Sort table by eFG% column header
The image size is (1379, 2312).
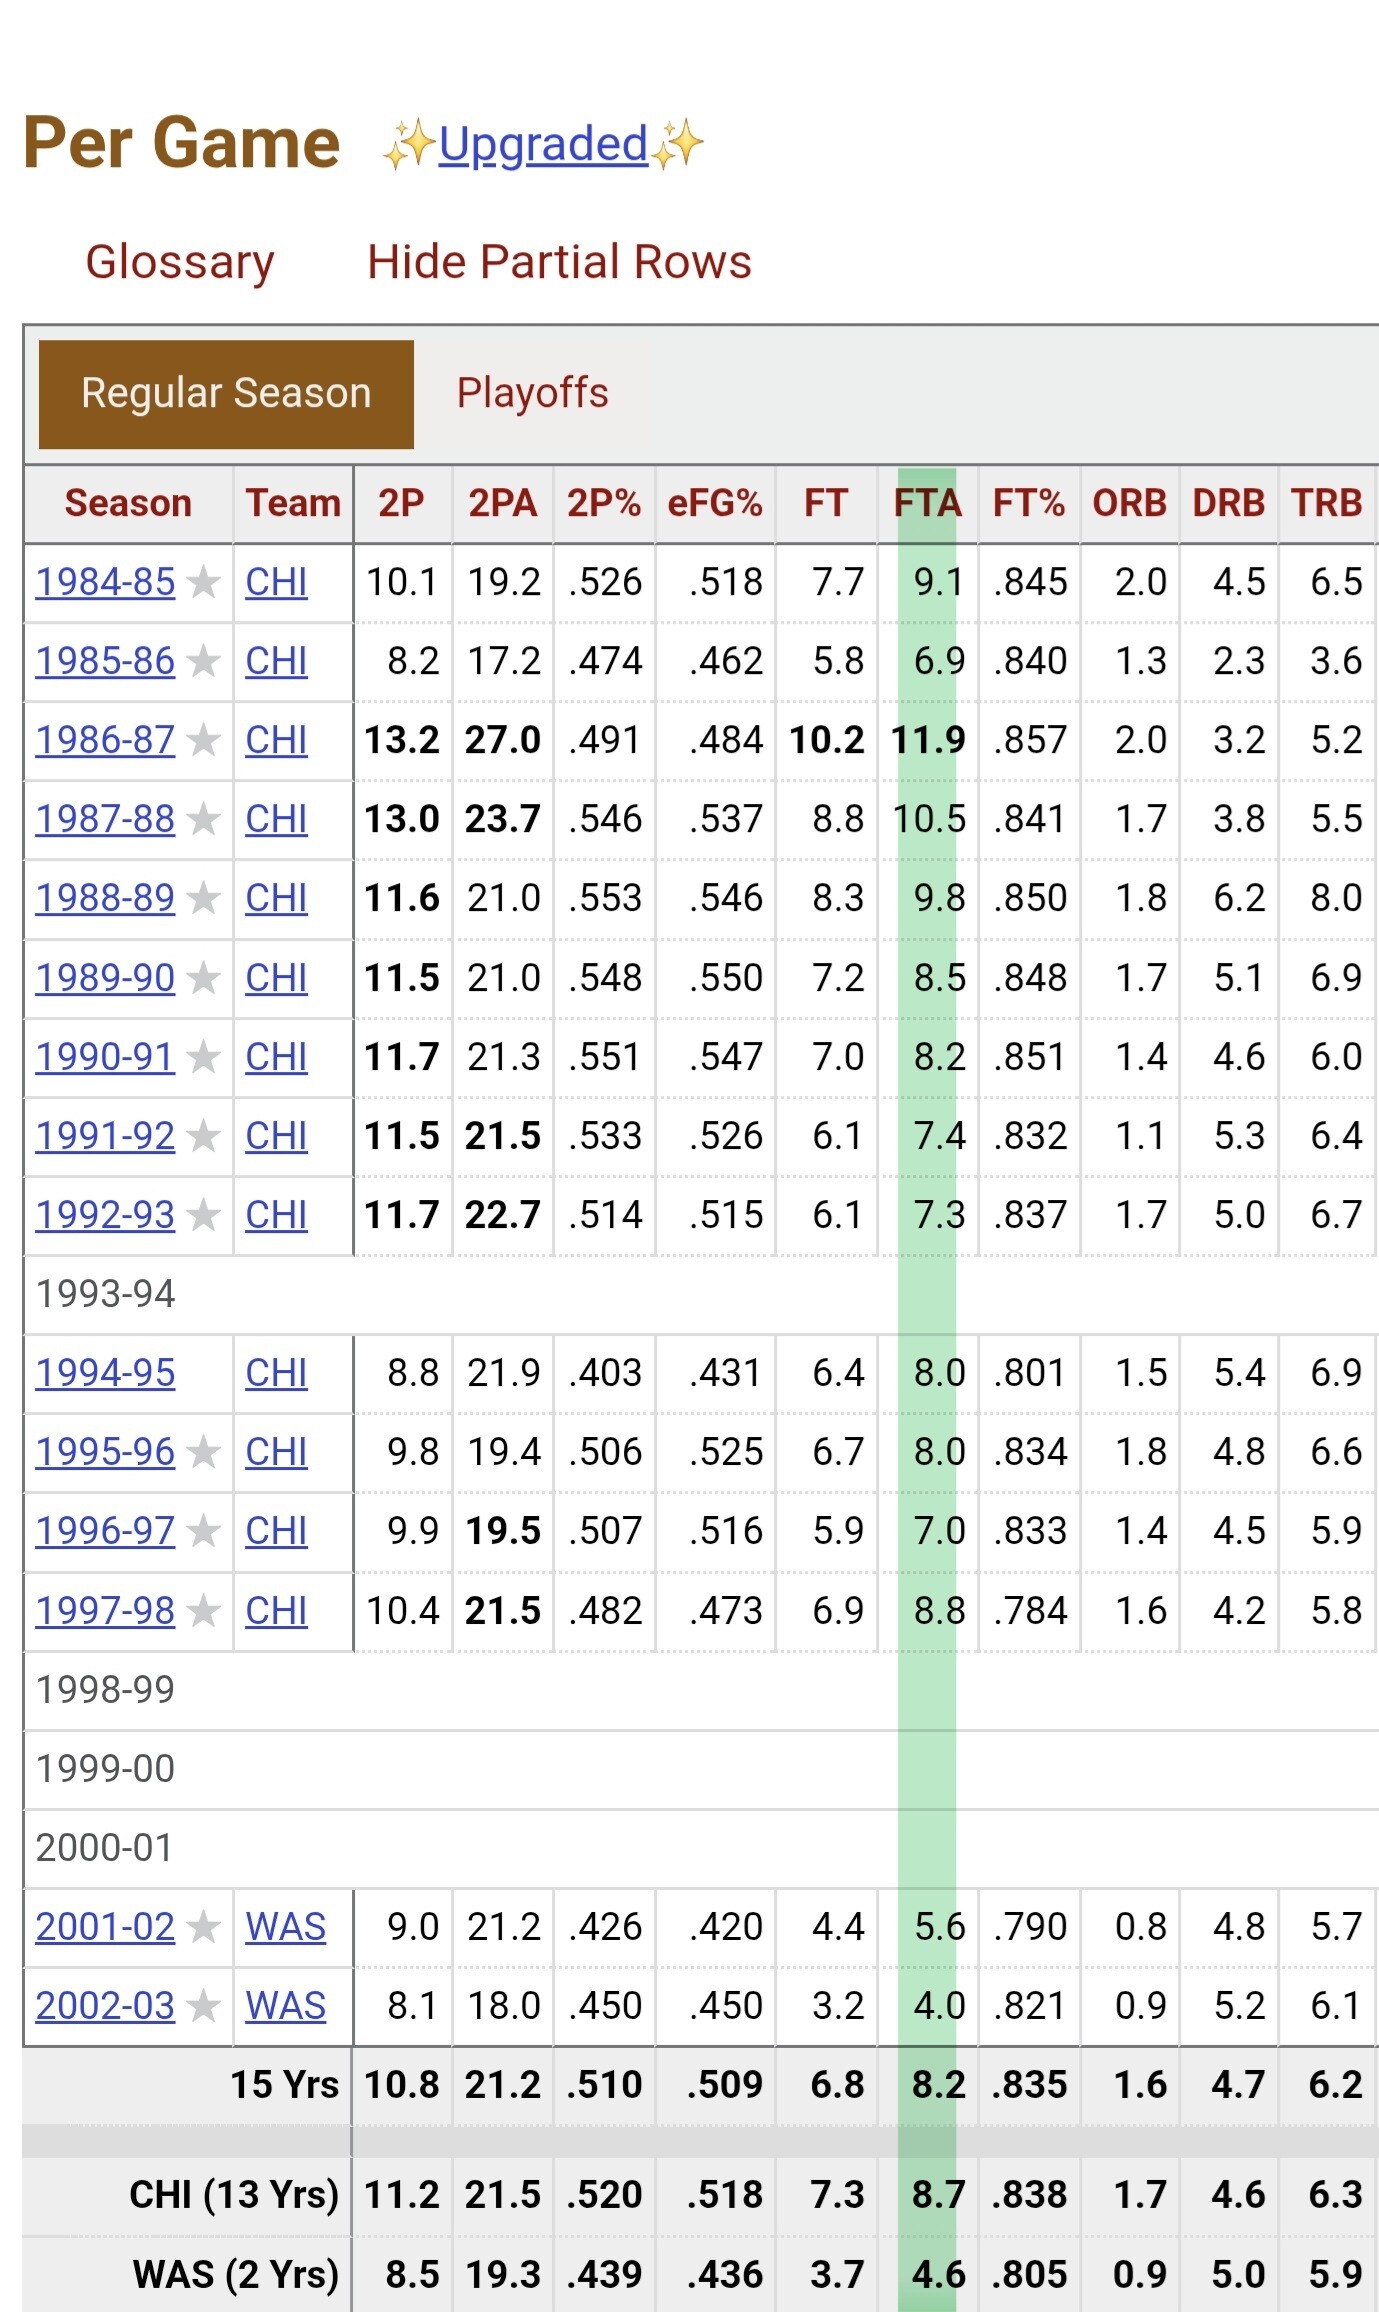pos(714,503)
